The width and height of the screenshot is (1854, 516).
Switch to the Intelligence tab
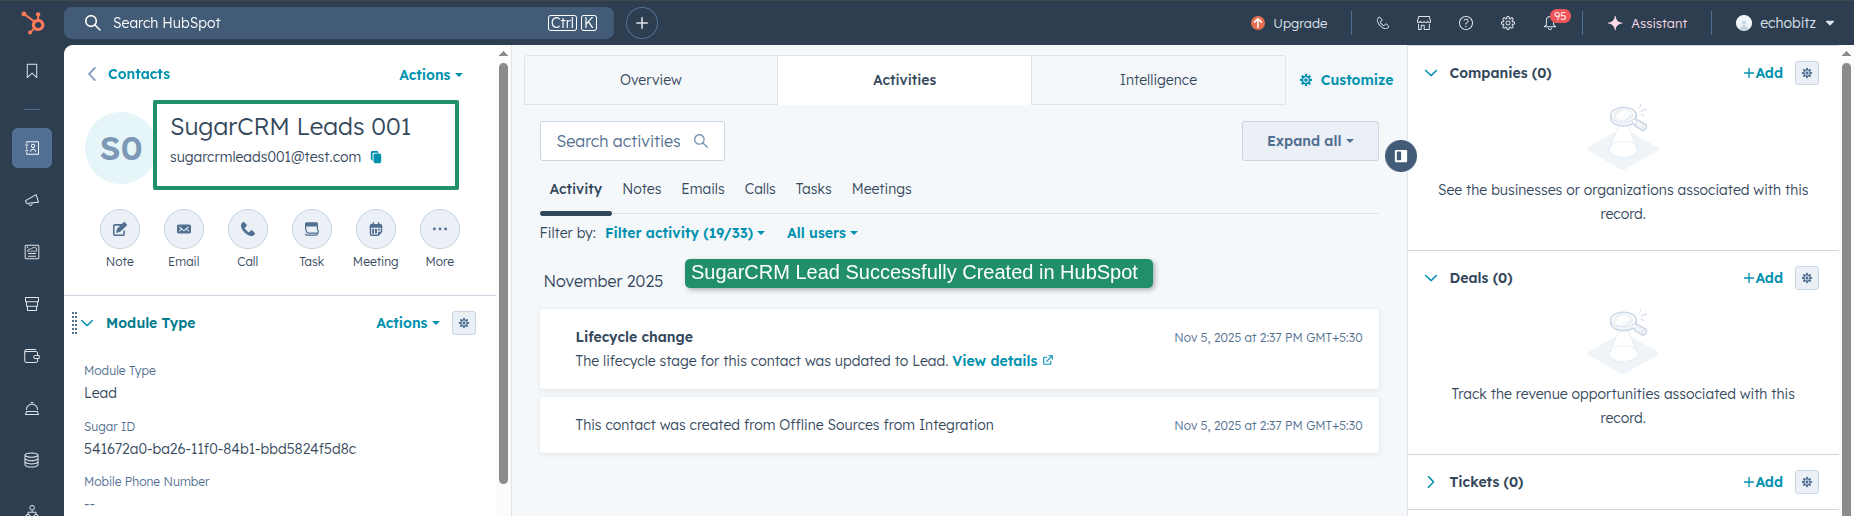tap(1158, 80)
